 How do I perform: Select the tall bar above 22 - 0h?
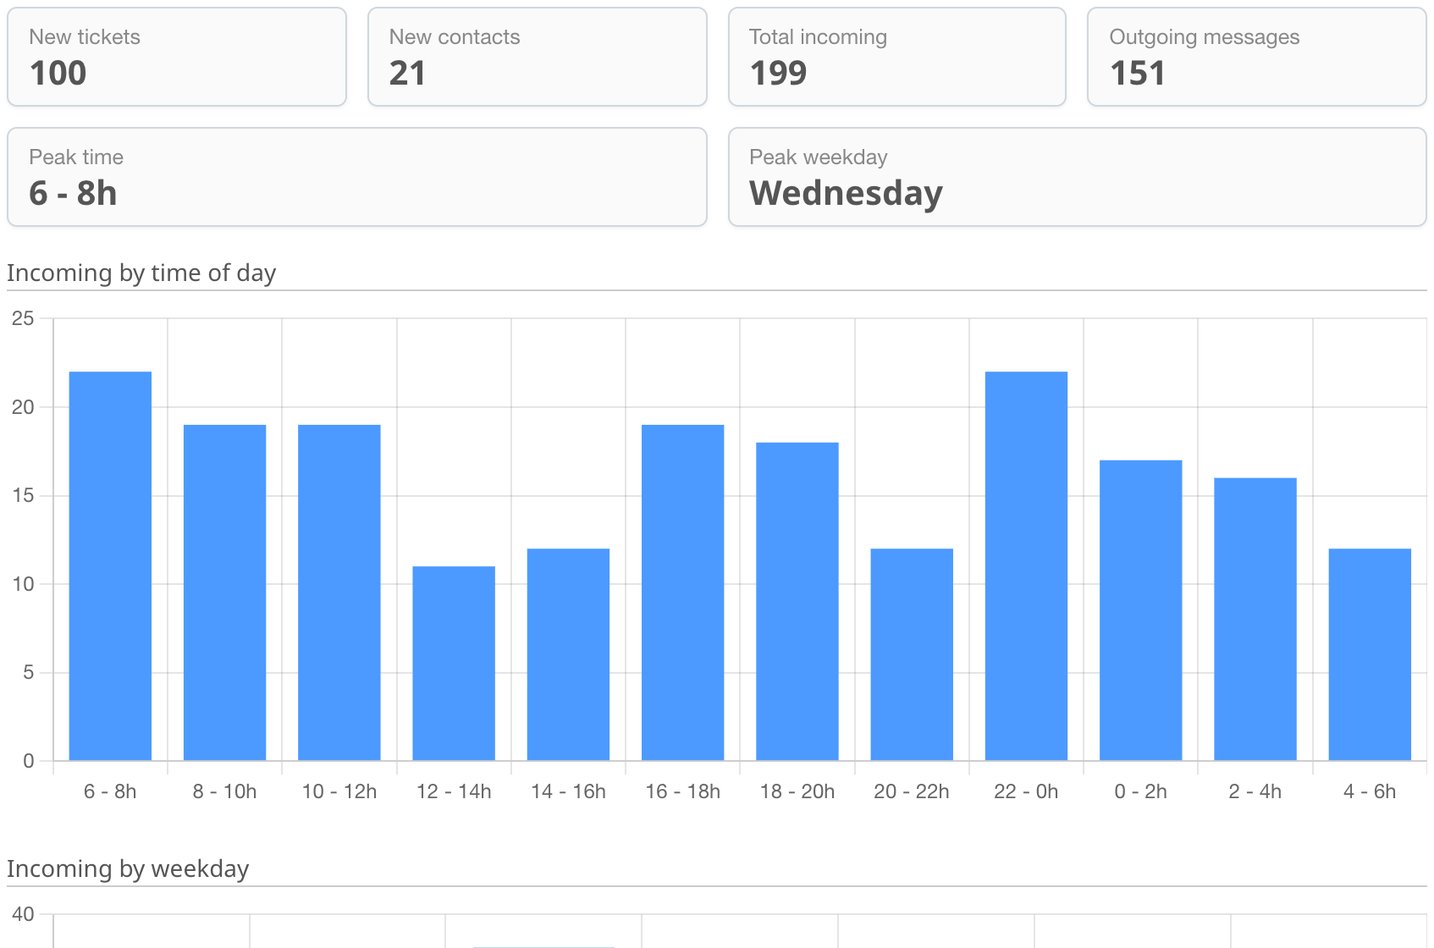[x=1026, y=566]
